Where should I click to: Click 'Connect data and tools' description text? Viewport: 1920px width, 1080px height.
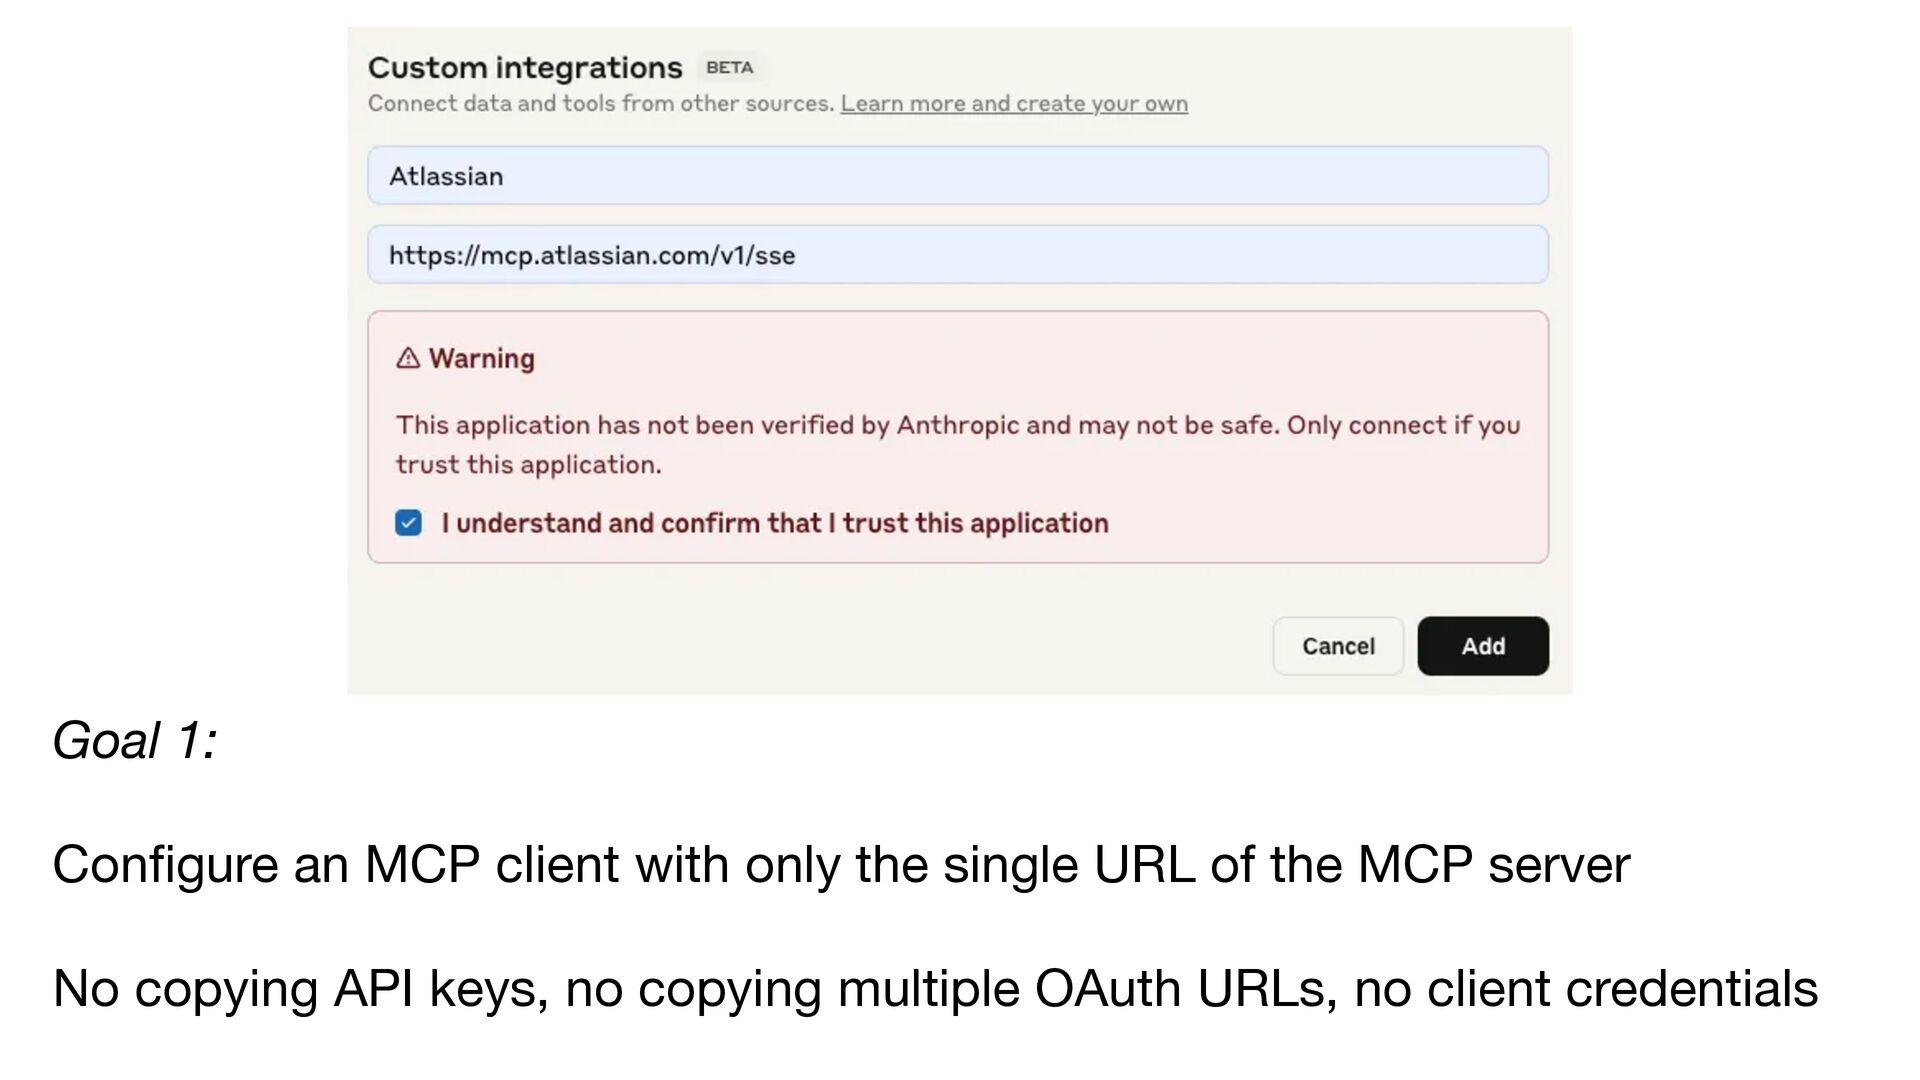click(x=600, y=104)
